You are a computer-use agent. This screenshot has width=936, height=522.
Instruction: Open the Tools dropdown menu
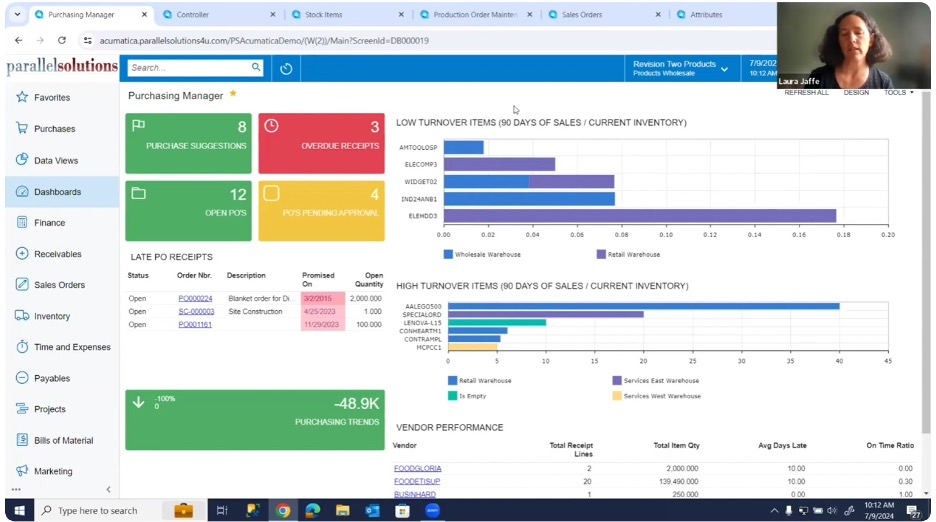tap(898, 92)
